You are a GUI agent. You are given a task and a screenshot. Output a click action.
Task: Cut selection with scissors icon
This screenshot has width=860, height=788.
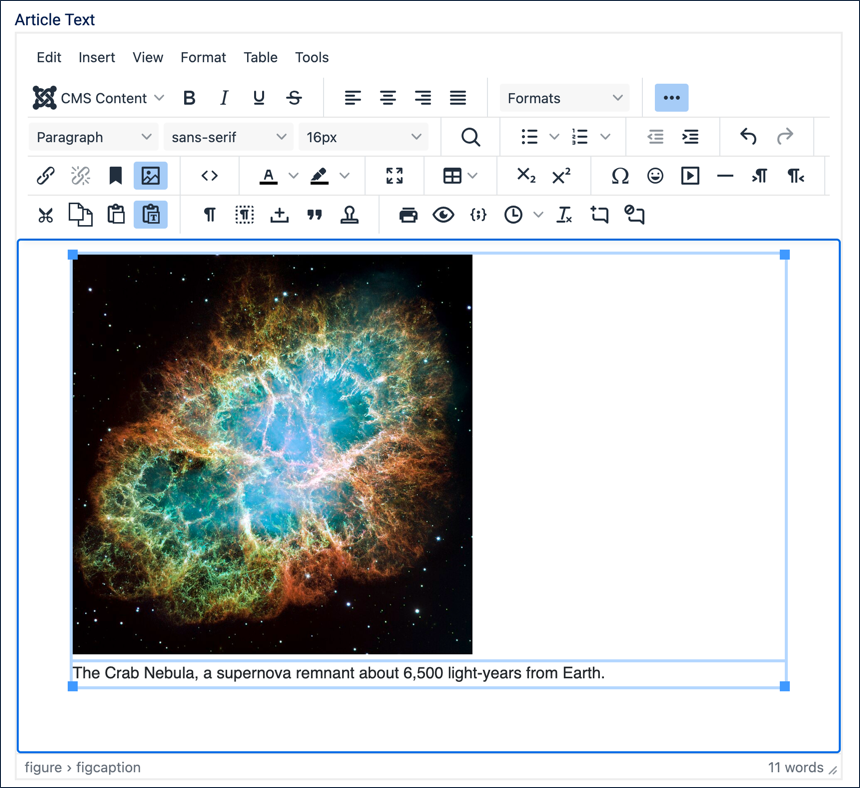(46, 215)
